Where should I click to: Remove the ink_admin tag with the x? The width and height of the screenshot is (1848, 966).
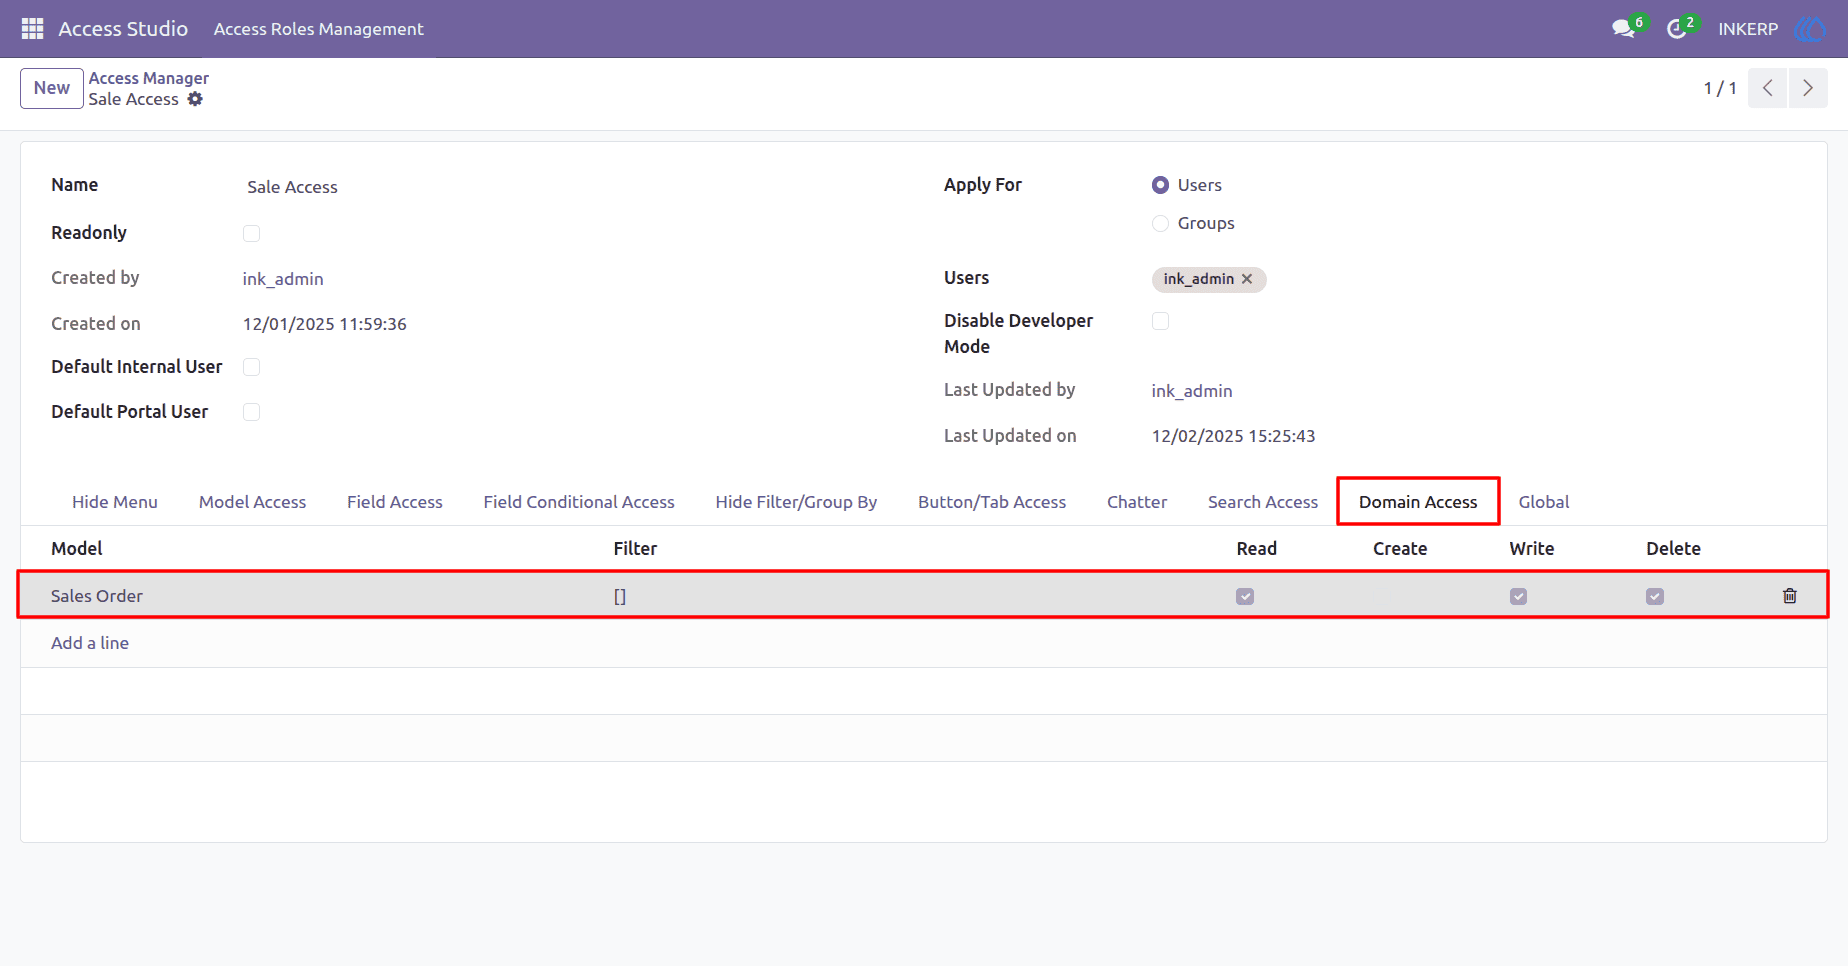(1247, 279)
